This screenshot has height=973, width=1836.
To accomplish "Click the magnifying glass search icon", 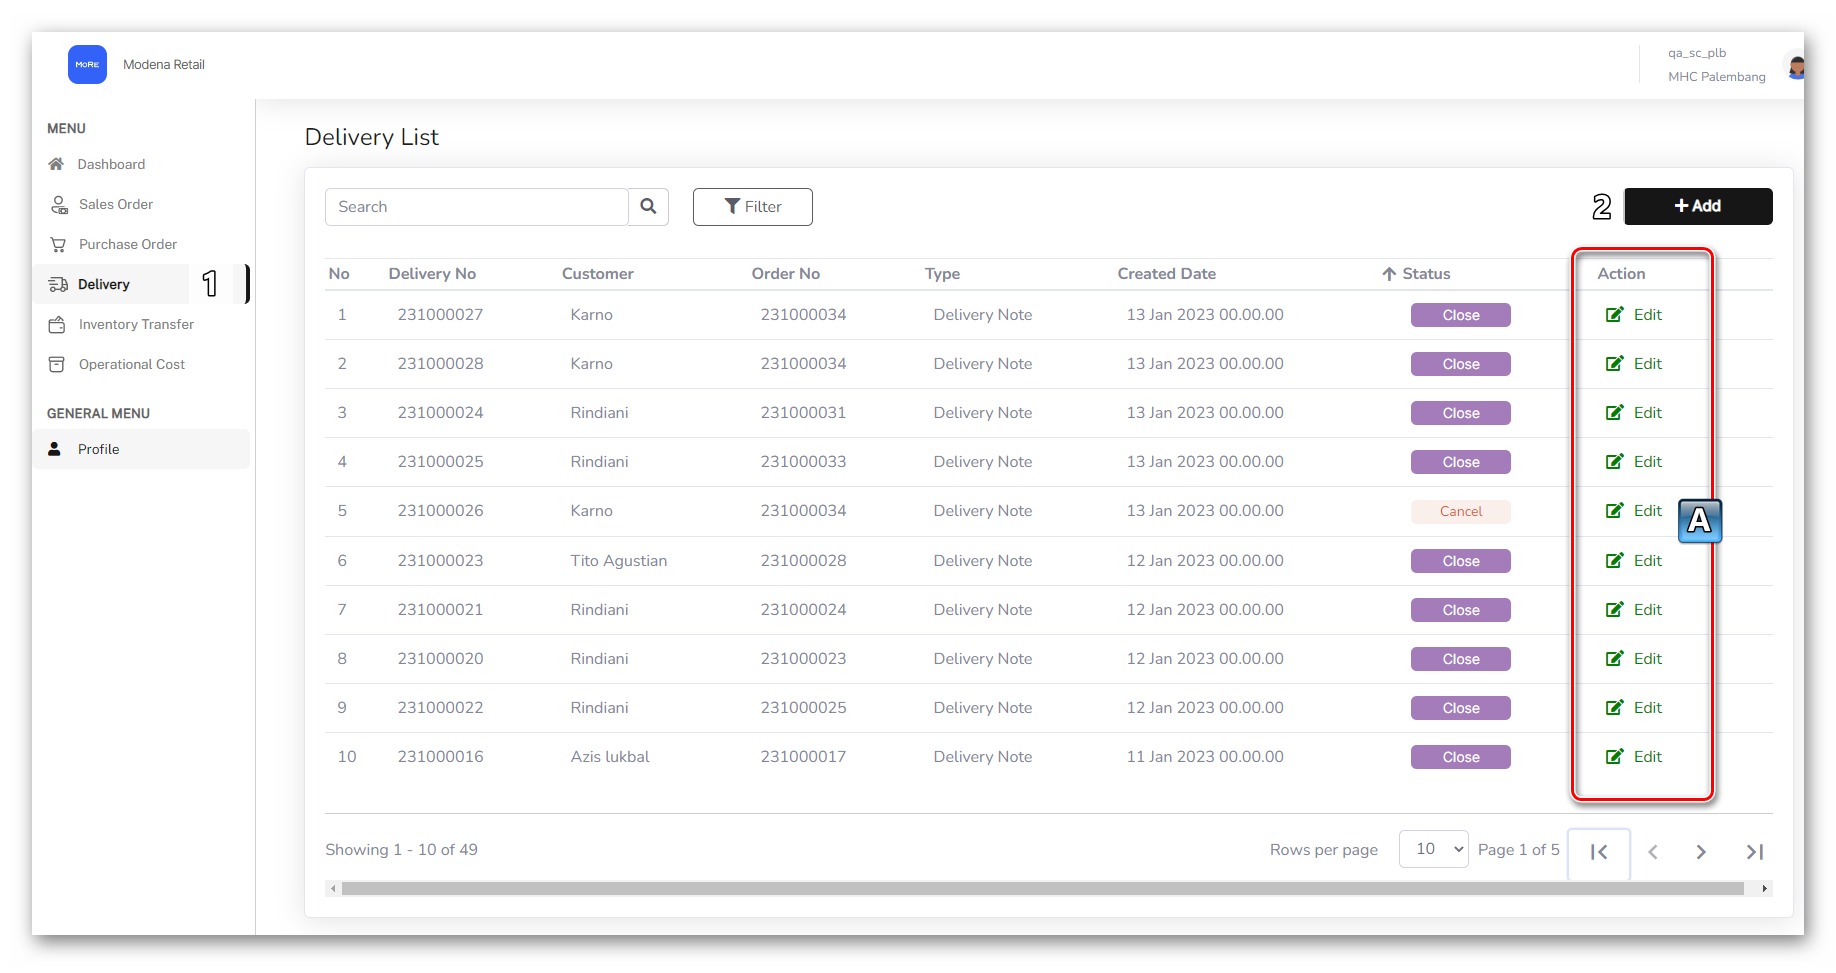I will point(648,207).
